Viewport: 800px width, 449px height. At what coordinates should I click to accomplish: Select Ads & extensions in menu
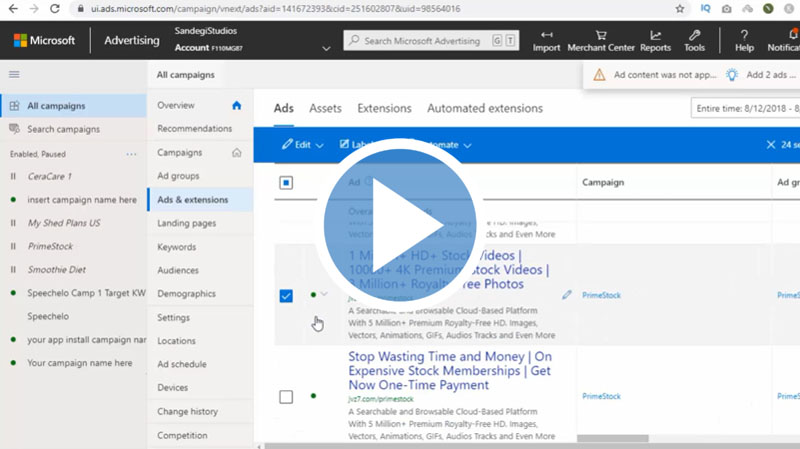(x=200, y=199)
